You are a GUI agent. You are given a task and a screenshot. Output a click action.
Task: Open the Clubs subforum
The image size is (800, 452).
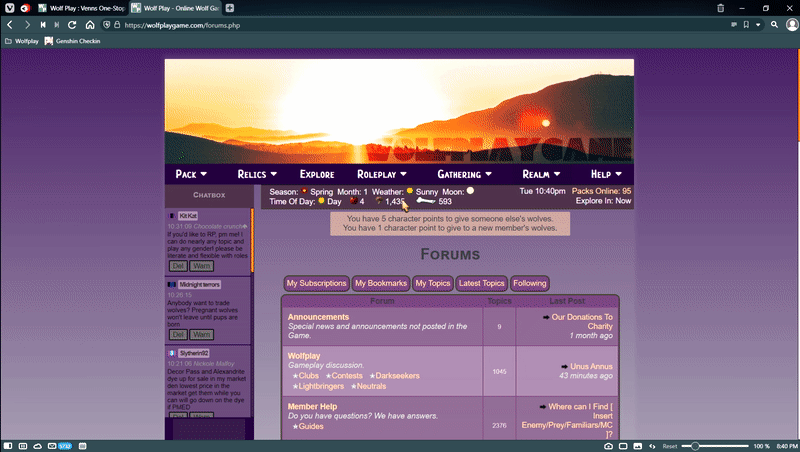point(309,375)
